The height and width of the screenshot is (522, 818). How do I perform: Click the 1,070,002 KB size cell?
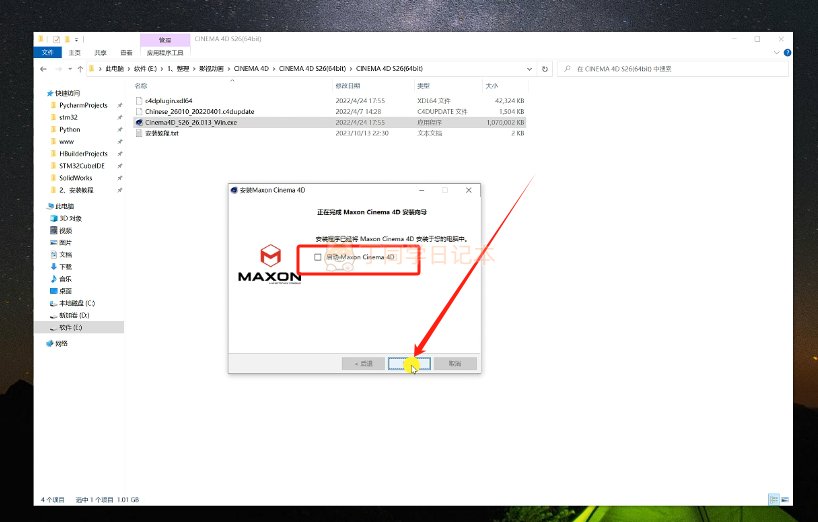coord(506,123)
